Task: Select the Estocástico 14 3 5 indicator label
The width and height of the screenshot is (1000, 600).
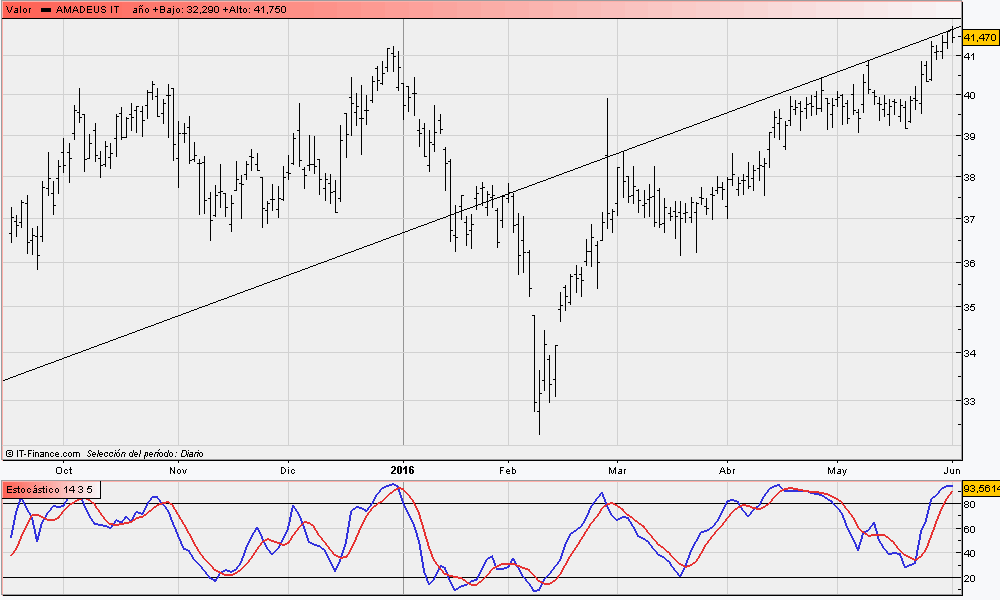Action: 50,490
